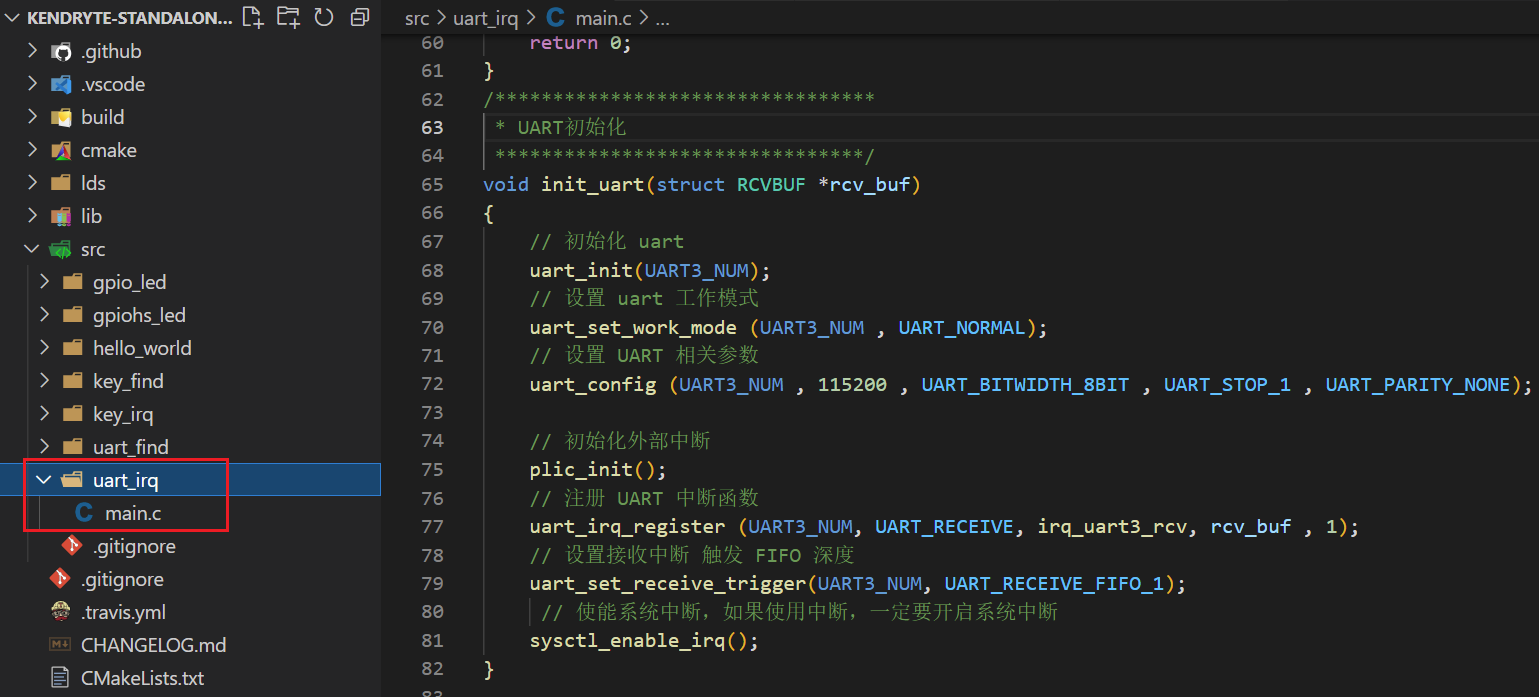
Task: Expand the build folder chevron
Action: [x=32, y=118]
